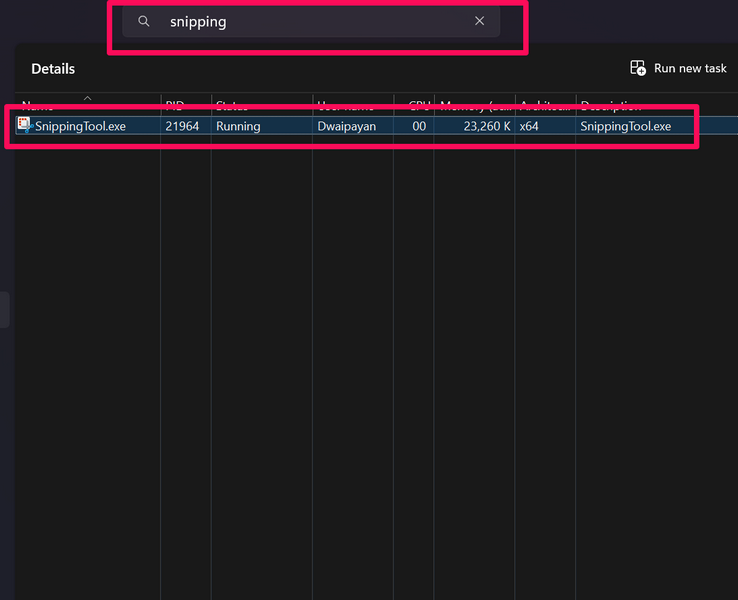Click the Running status cell

pyautogui.click(x=238, y=126)
